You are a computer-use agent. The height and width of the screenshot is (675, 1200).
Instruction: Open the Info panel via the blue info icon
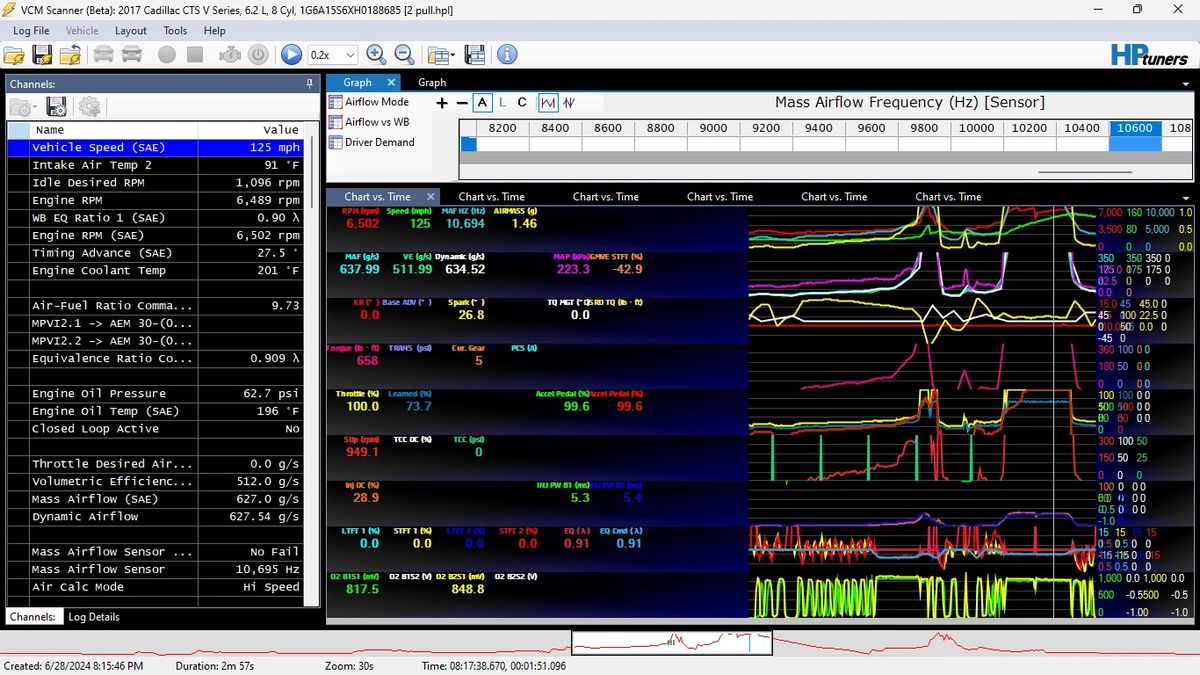[506, 55]
